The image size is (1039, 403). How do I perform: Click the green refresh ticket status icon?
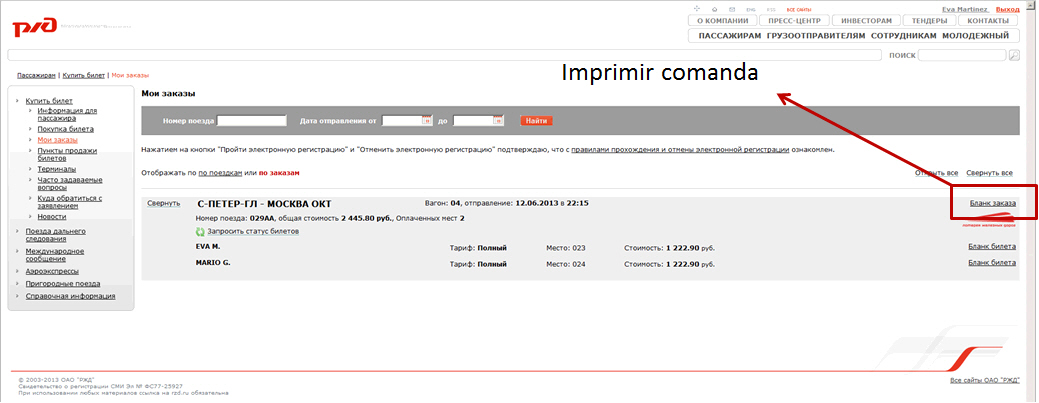(x=200, y=232)
